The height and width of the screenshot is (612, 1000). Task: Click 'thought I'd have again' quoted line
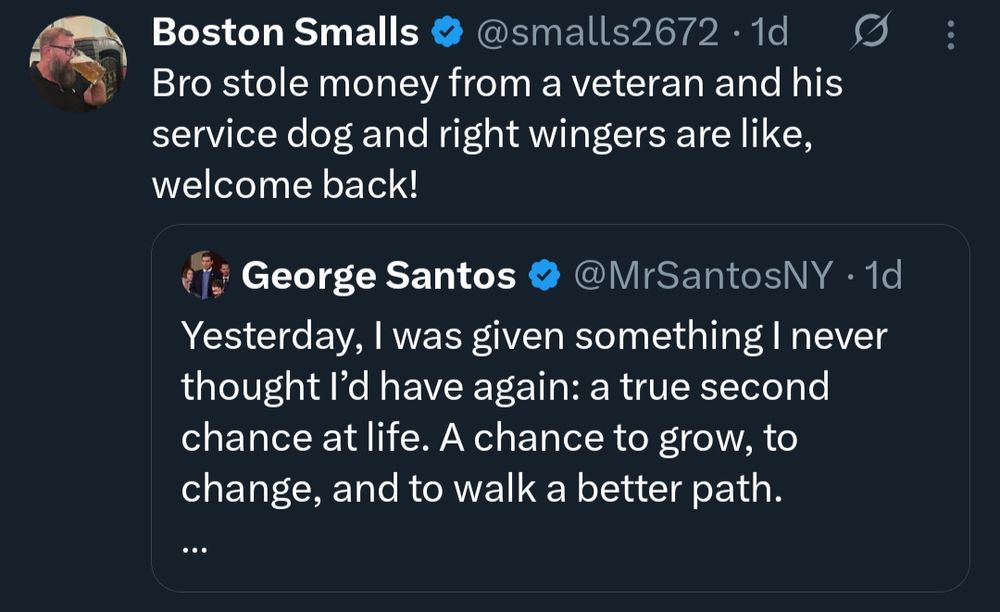click(505, 387)
